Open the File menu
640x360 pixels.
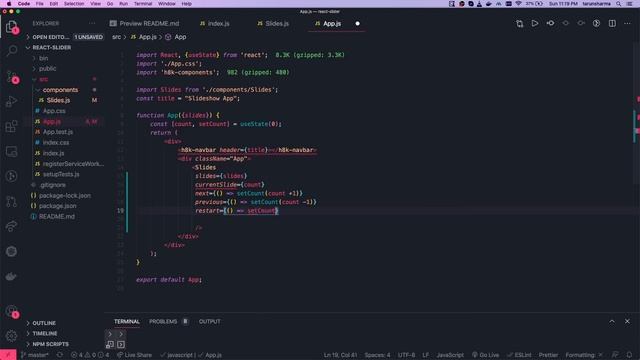pyautogui.click(x=40, y=4)
